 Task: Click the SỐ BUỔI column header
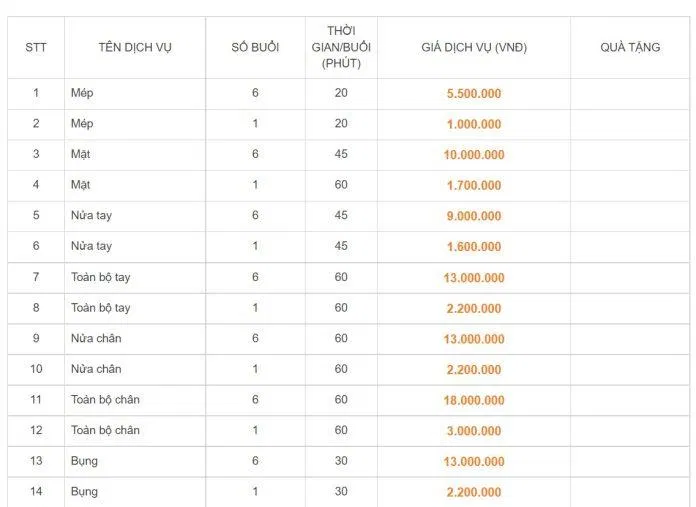point(255,47)
